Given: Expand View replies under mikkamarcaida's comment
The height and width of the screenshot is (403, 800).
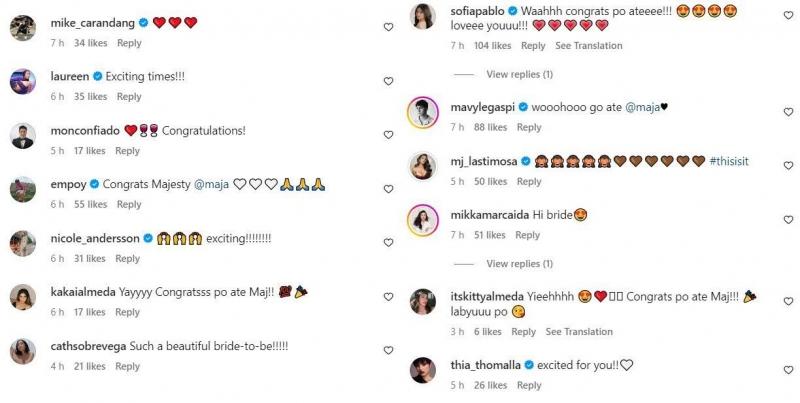Looking at the screenshot, I should pyautogui.click(x=519, y=264).
